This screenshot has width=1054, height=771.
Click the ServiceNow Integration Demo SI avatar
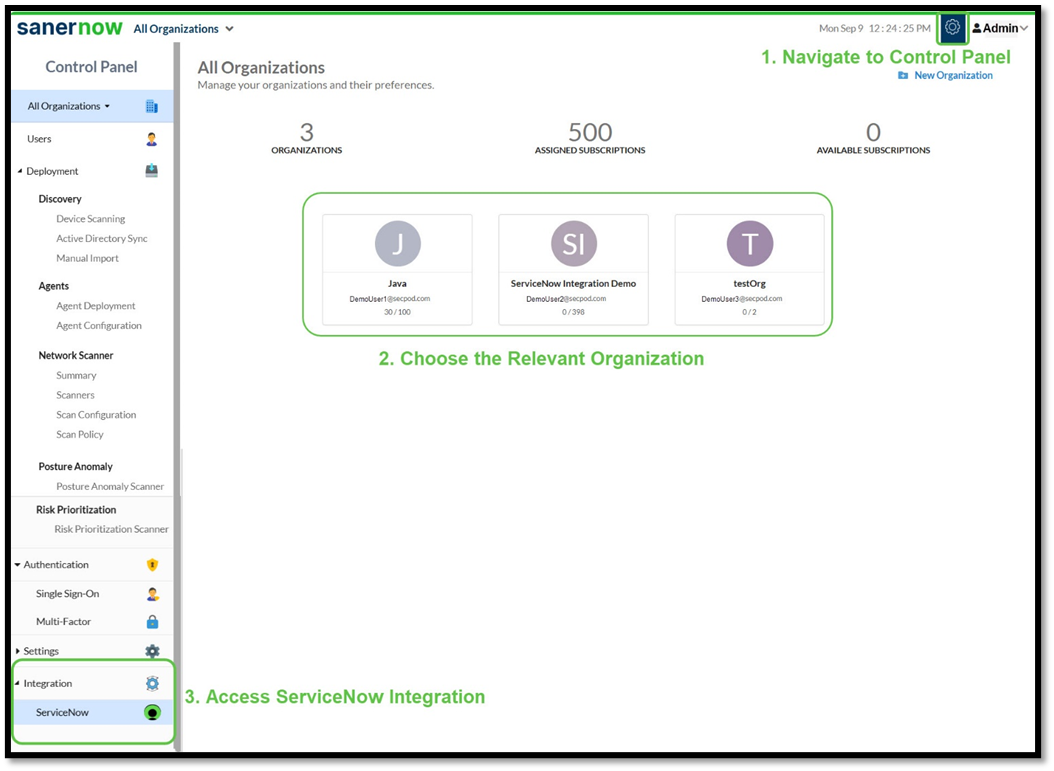tap(573, 243)
